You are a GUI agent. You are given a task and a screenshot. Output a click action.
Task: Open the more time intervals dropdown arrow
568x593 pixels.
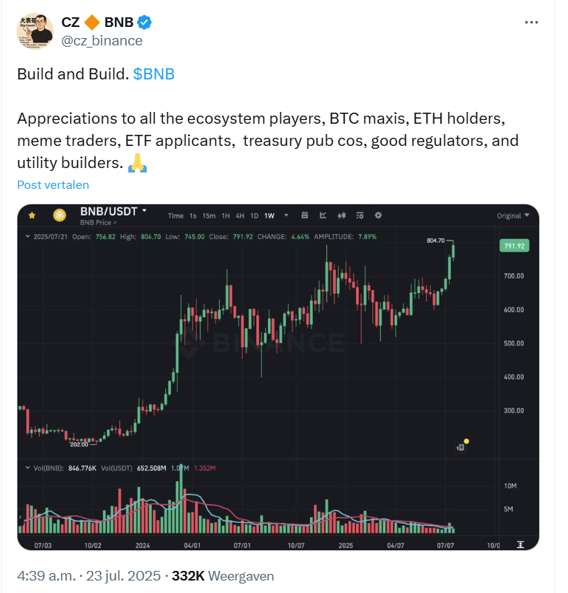click(286, 215)
